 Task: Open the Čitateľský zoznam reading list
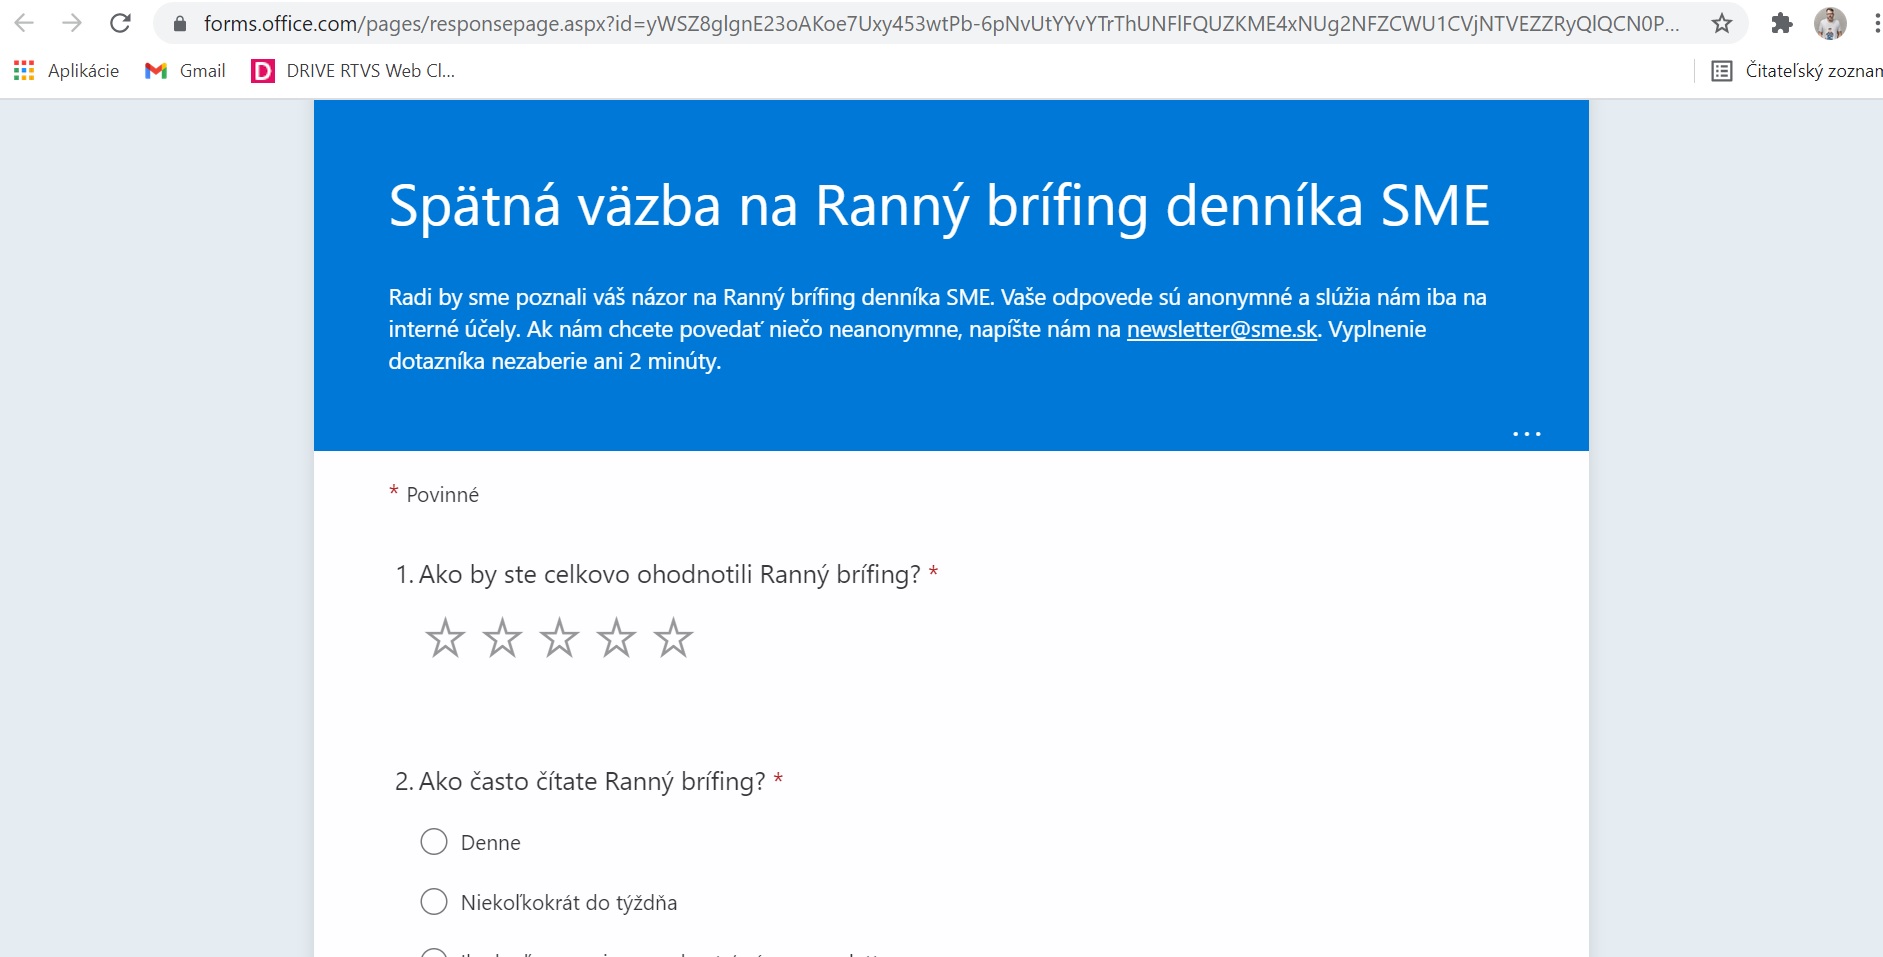[1797, 70]
